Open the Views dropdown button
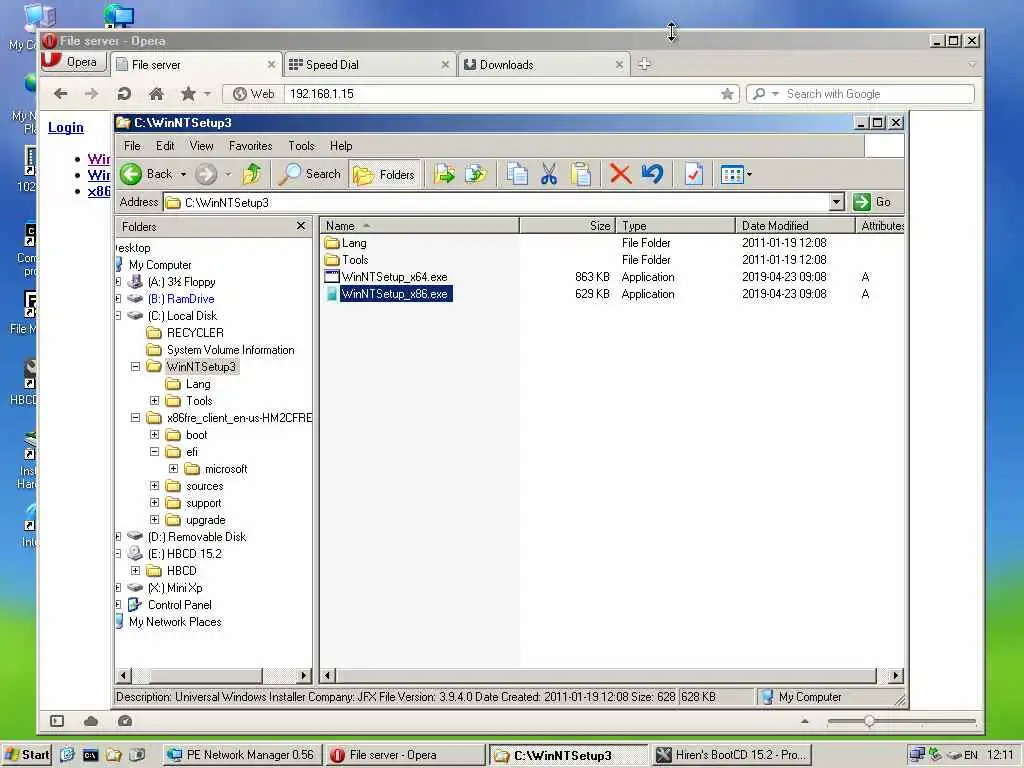Screen dimensions: 1024x768 (x=736, y=174)
